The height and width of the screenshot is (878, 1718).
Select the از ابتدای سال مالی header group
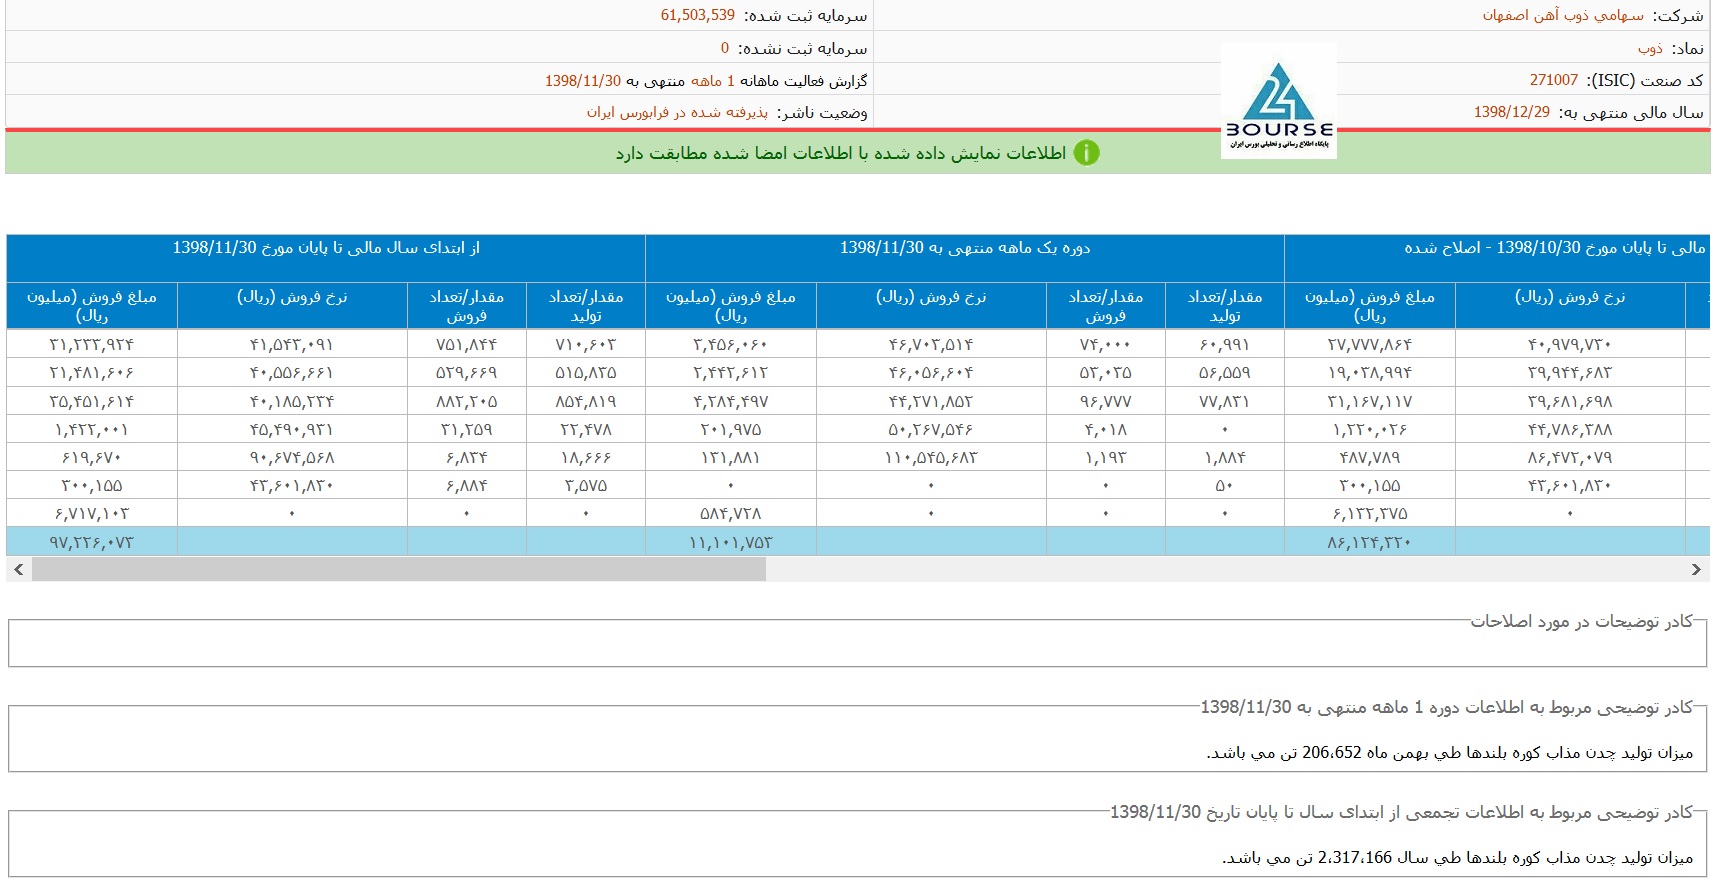point(326,248)
